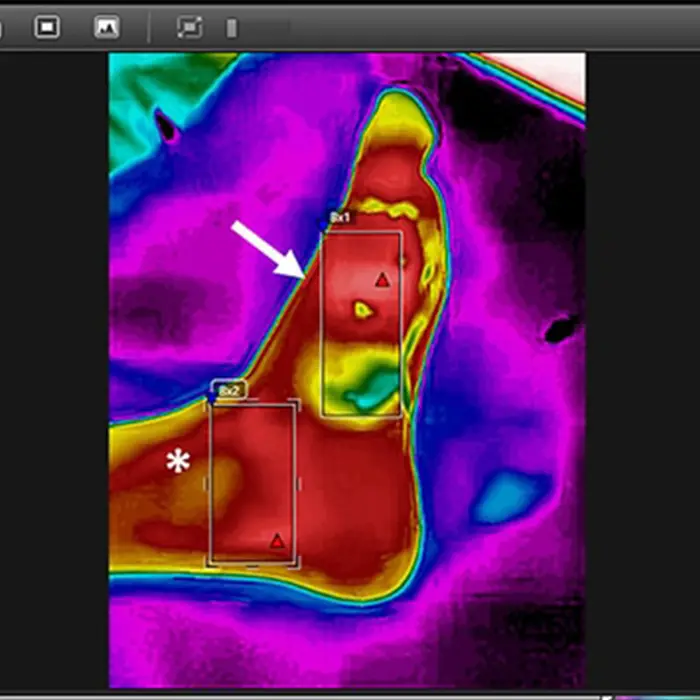This screenshot has height=700, width=700.
Task: Click the image picture icon in toolbar
Action: point(106,27)
